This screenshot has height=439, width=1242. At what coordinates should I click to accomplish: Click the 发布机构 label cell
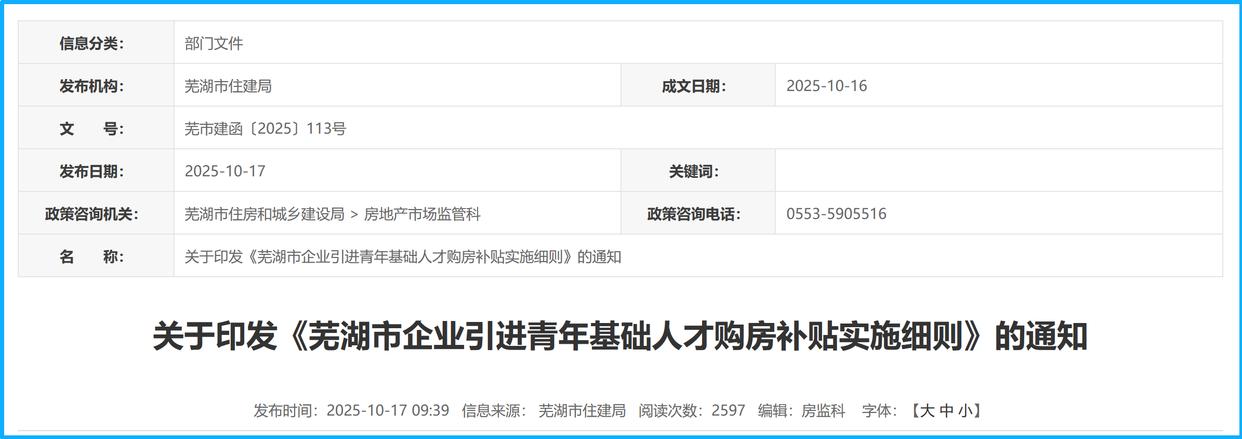tap(96, 86)
